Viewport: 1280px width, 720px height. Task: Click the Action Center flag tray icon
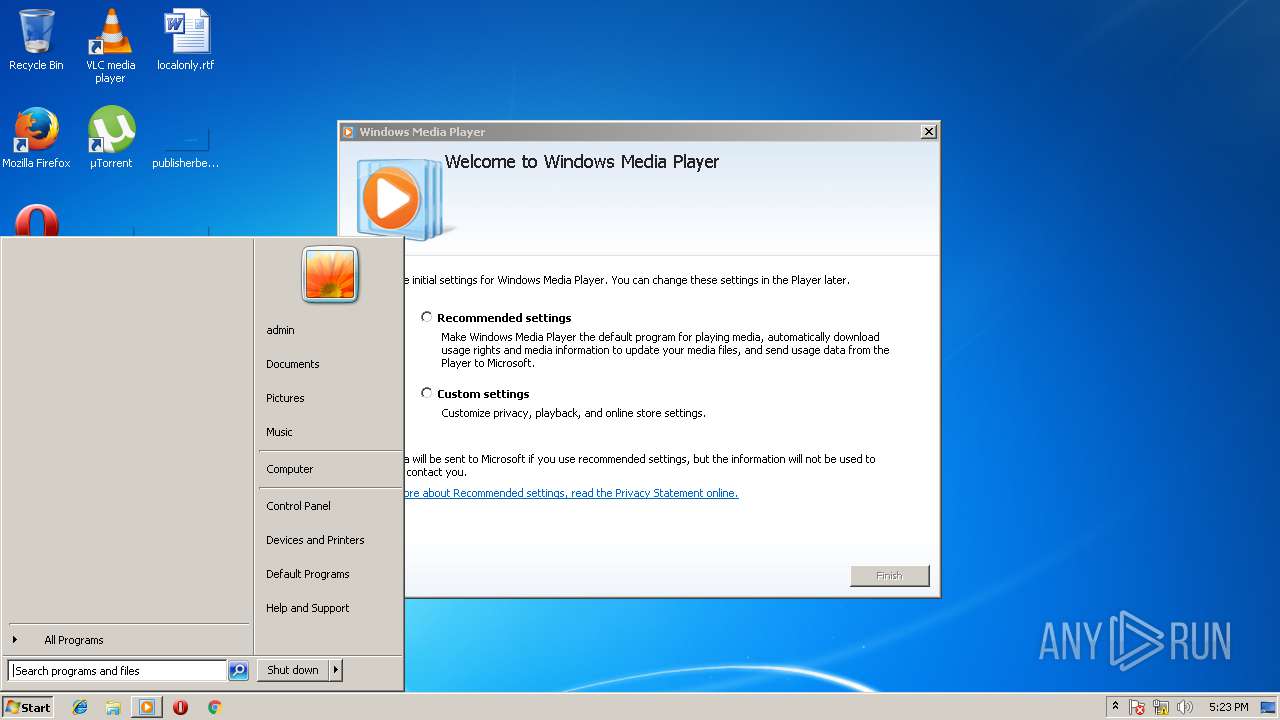1137,707
